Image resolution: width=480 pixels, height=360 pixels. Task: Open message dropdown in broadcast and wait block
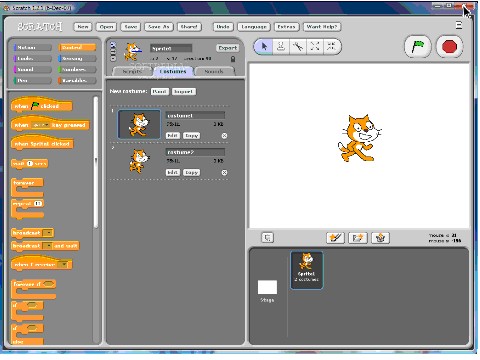48,246
